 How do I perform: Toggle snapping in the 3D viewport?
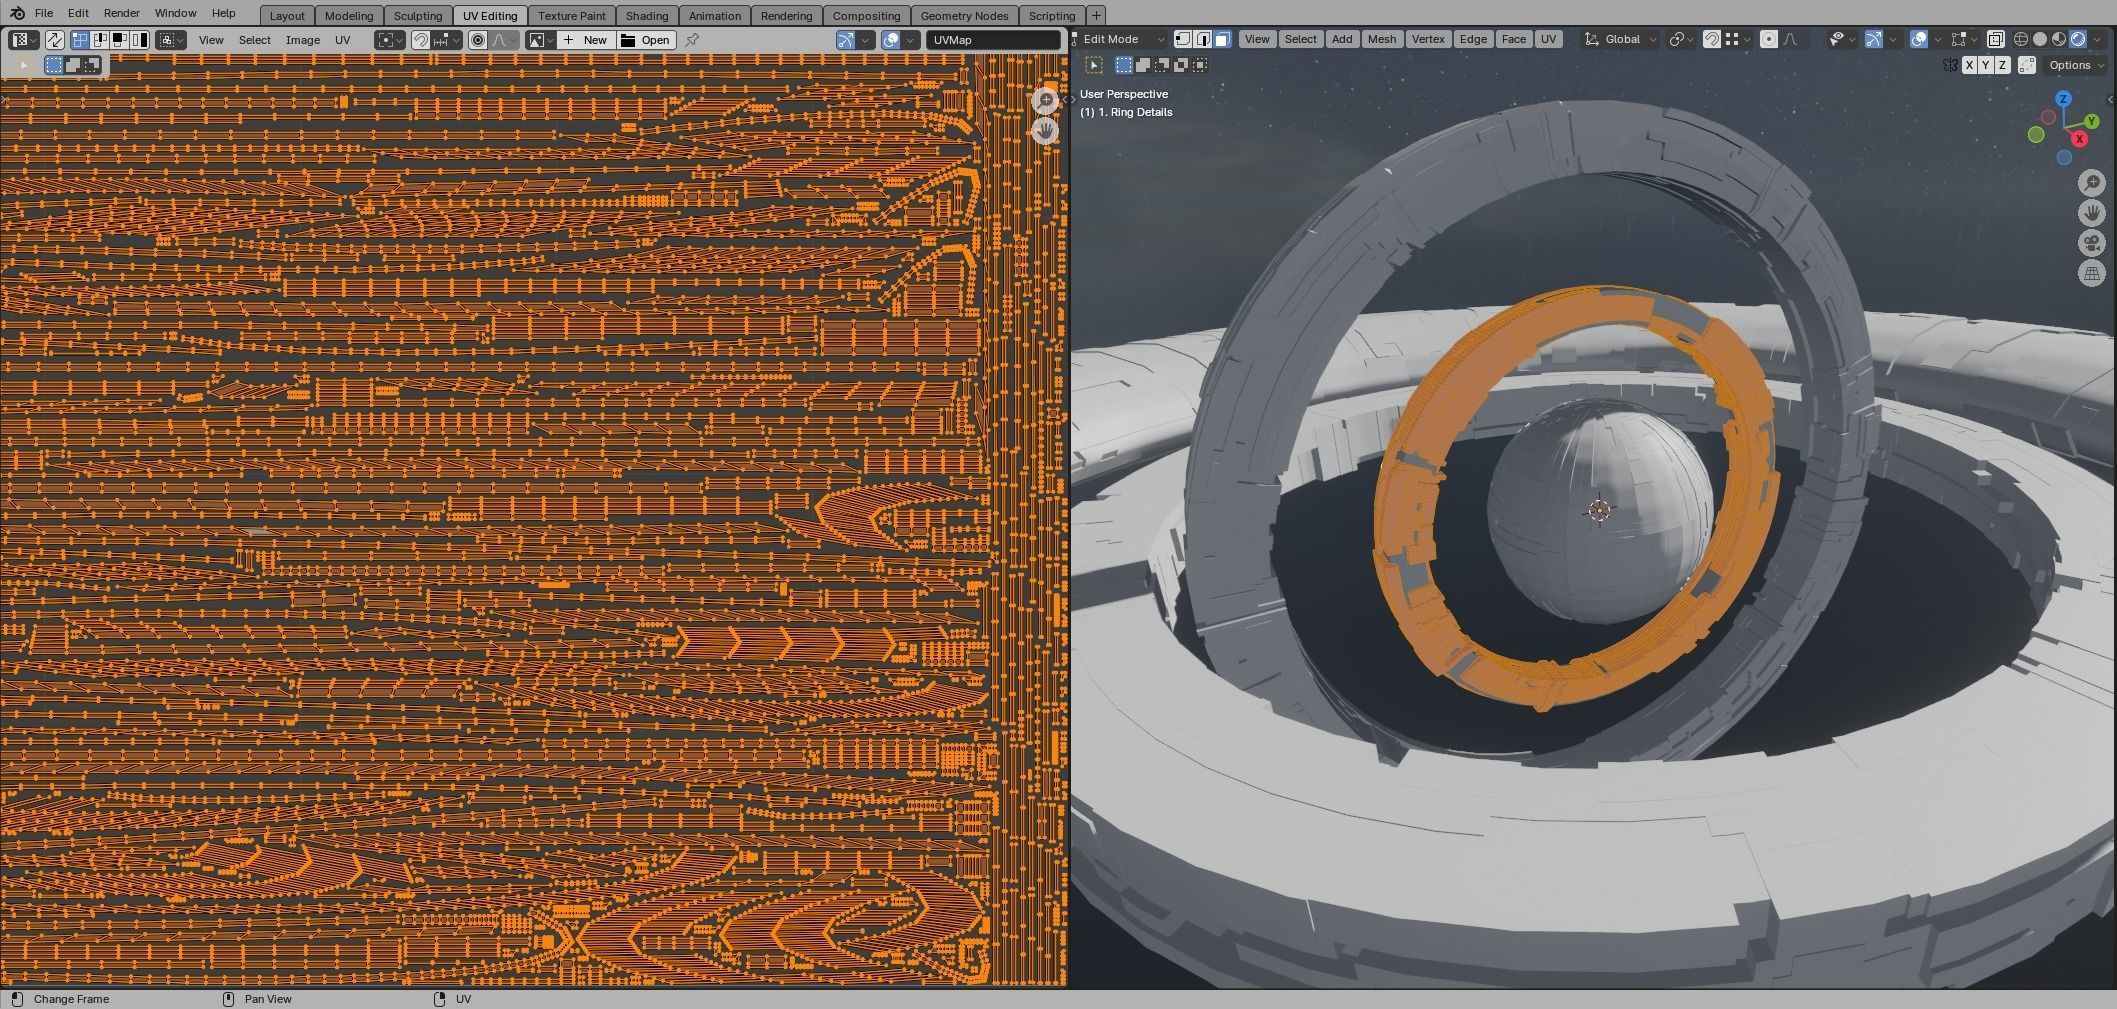[x=1712, y=39]
